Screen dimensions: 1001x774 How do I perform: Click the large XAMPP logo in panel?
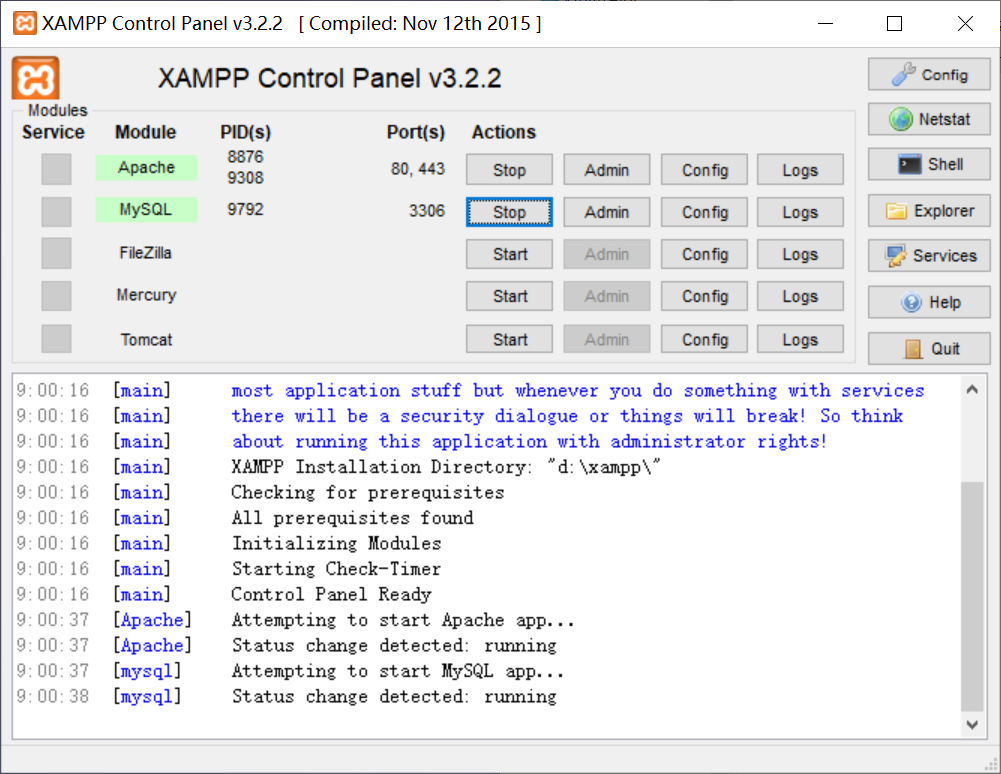(36, 79)
